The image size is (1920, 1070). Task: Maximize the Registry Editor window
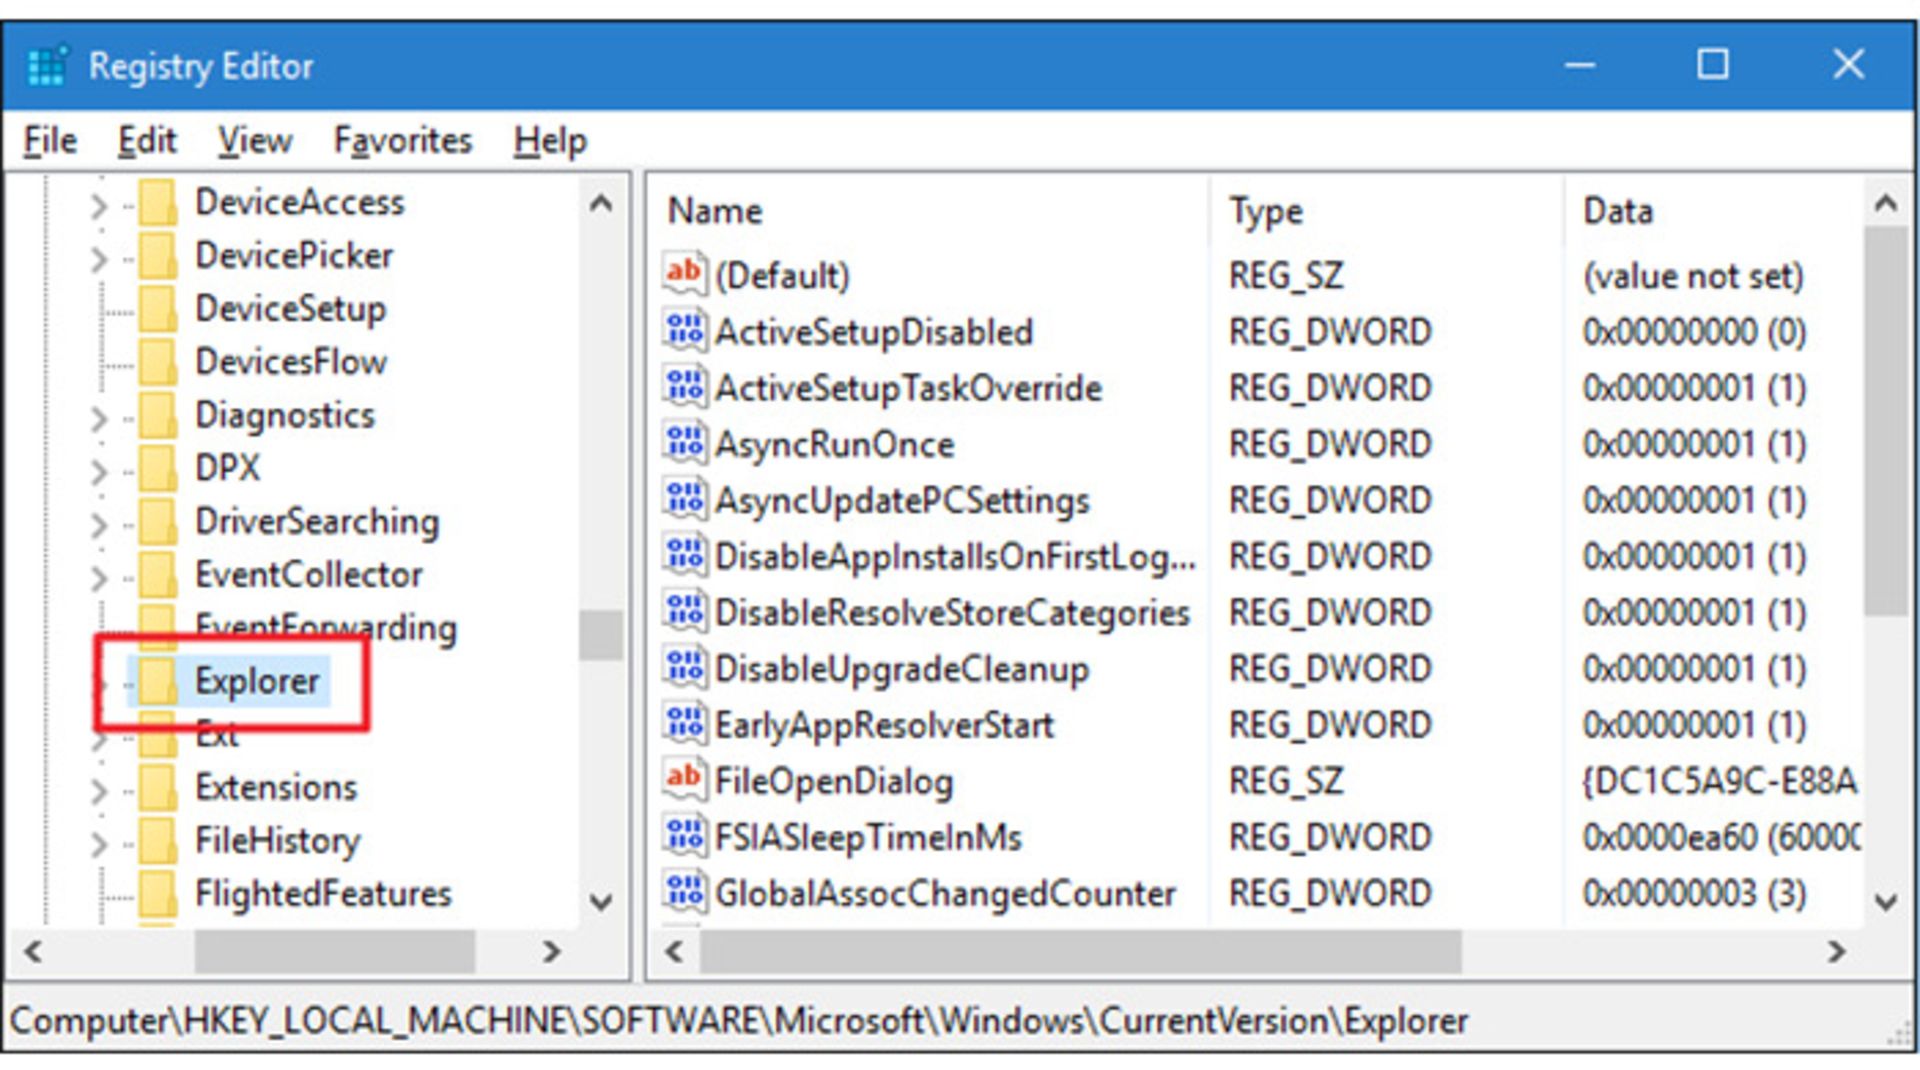coord(1713,65)
